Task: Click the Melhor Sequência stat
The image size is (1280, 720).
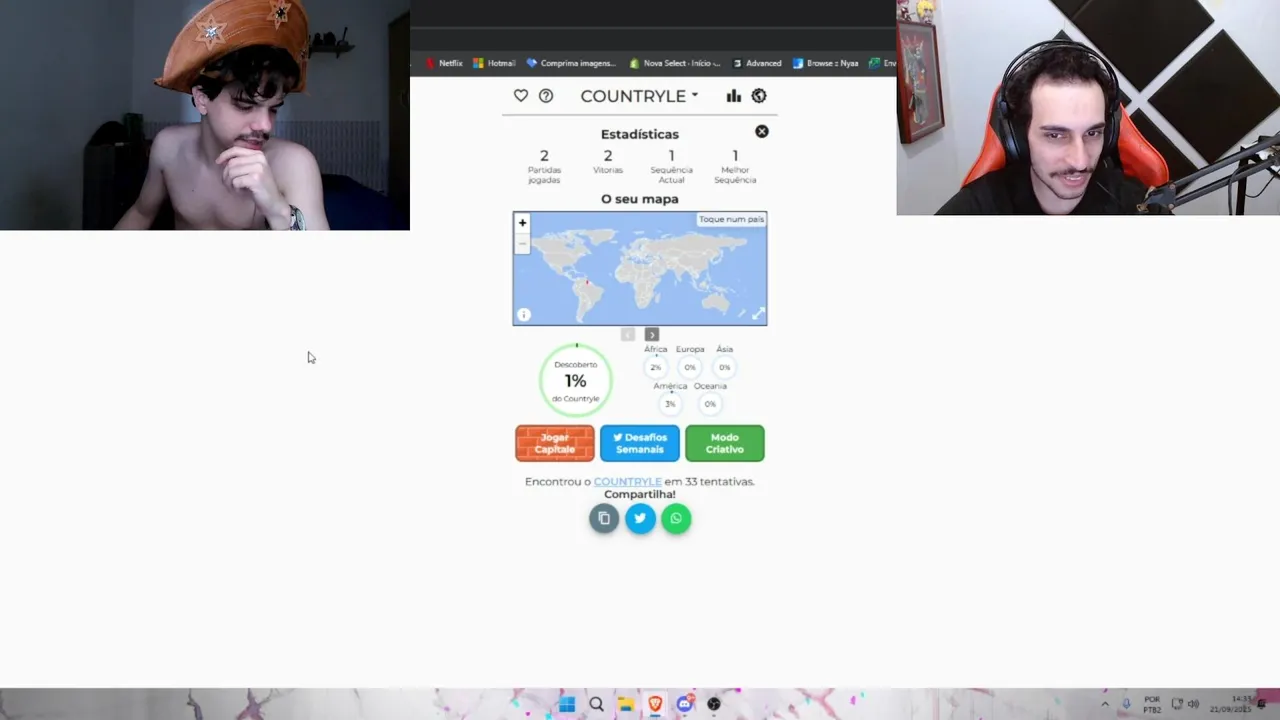Action: [735, 166]
